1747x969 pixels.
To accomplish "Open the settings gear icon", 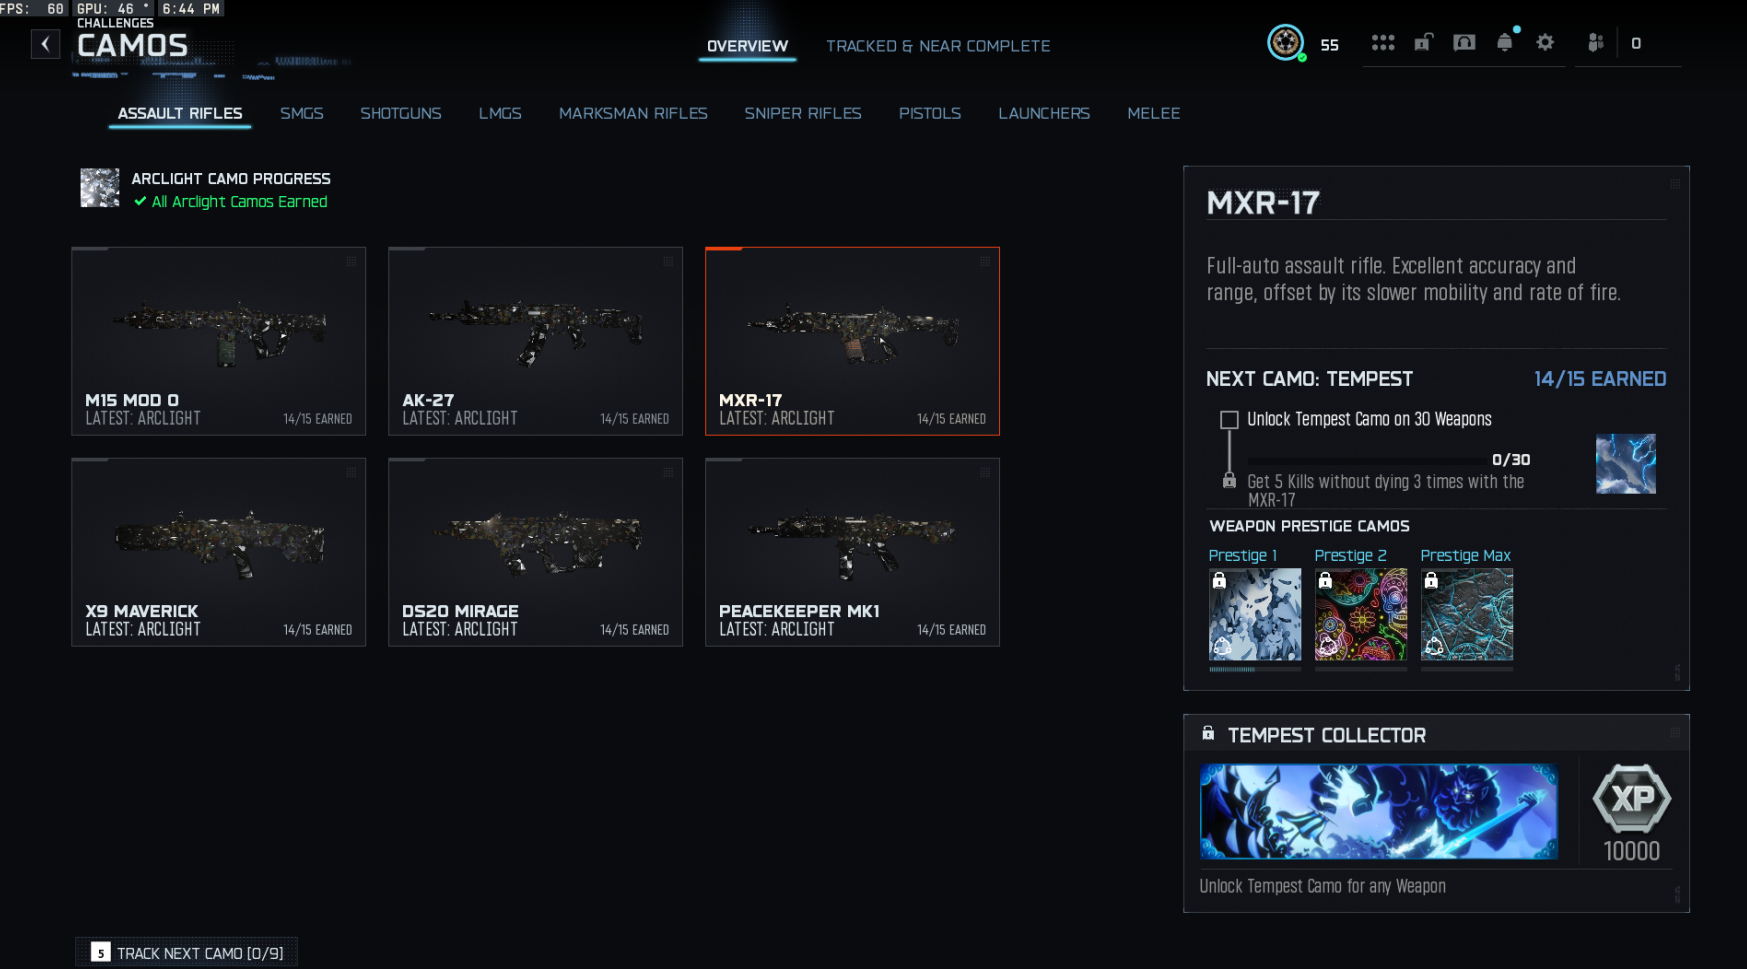I will point(1545,42).
